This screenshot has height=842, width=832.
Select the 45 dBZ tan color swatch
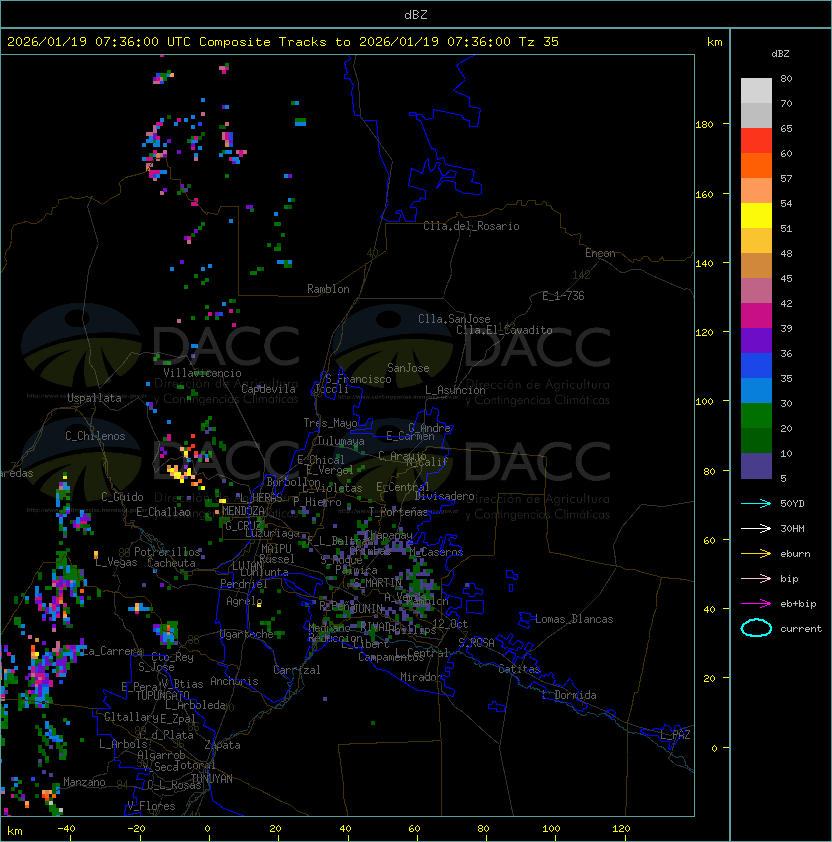[756, 266]
